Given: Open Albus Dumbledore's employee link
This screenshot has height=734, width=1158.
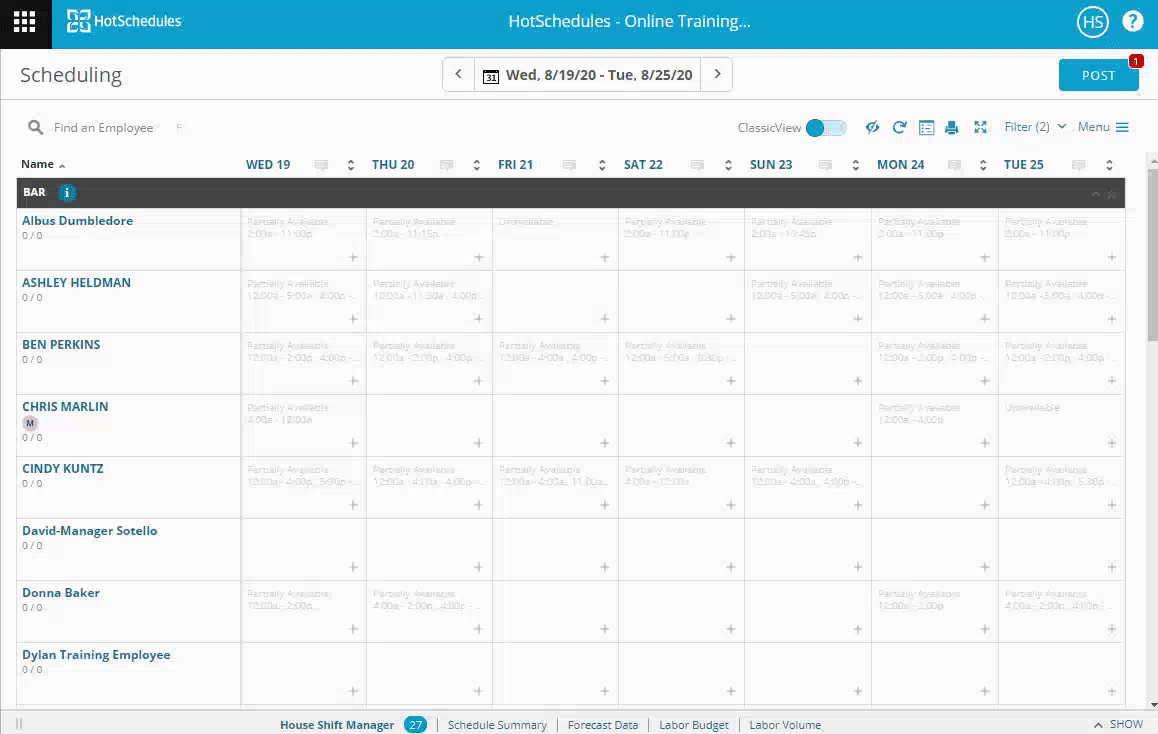Looking at the screenshot, I should 77,221.
